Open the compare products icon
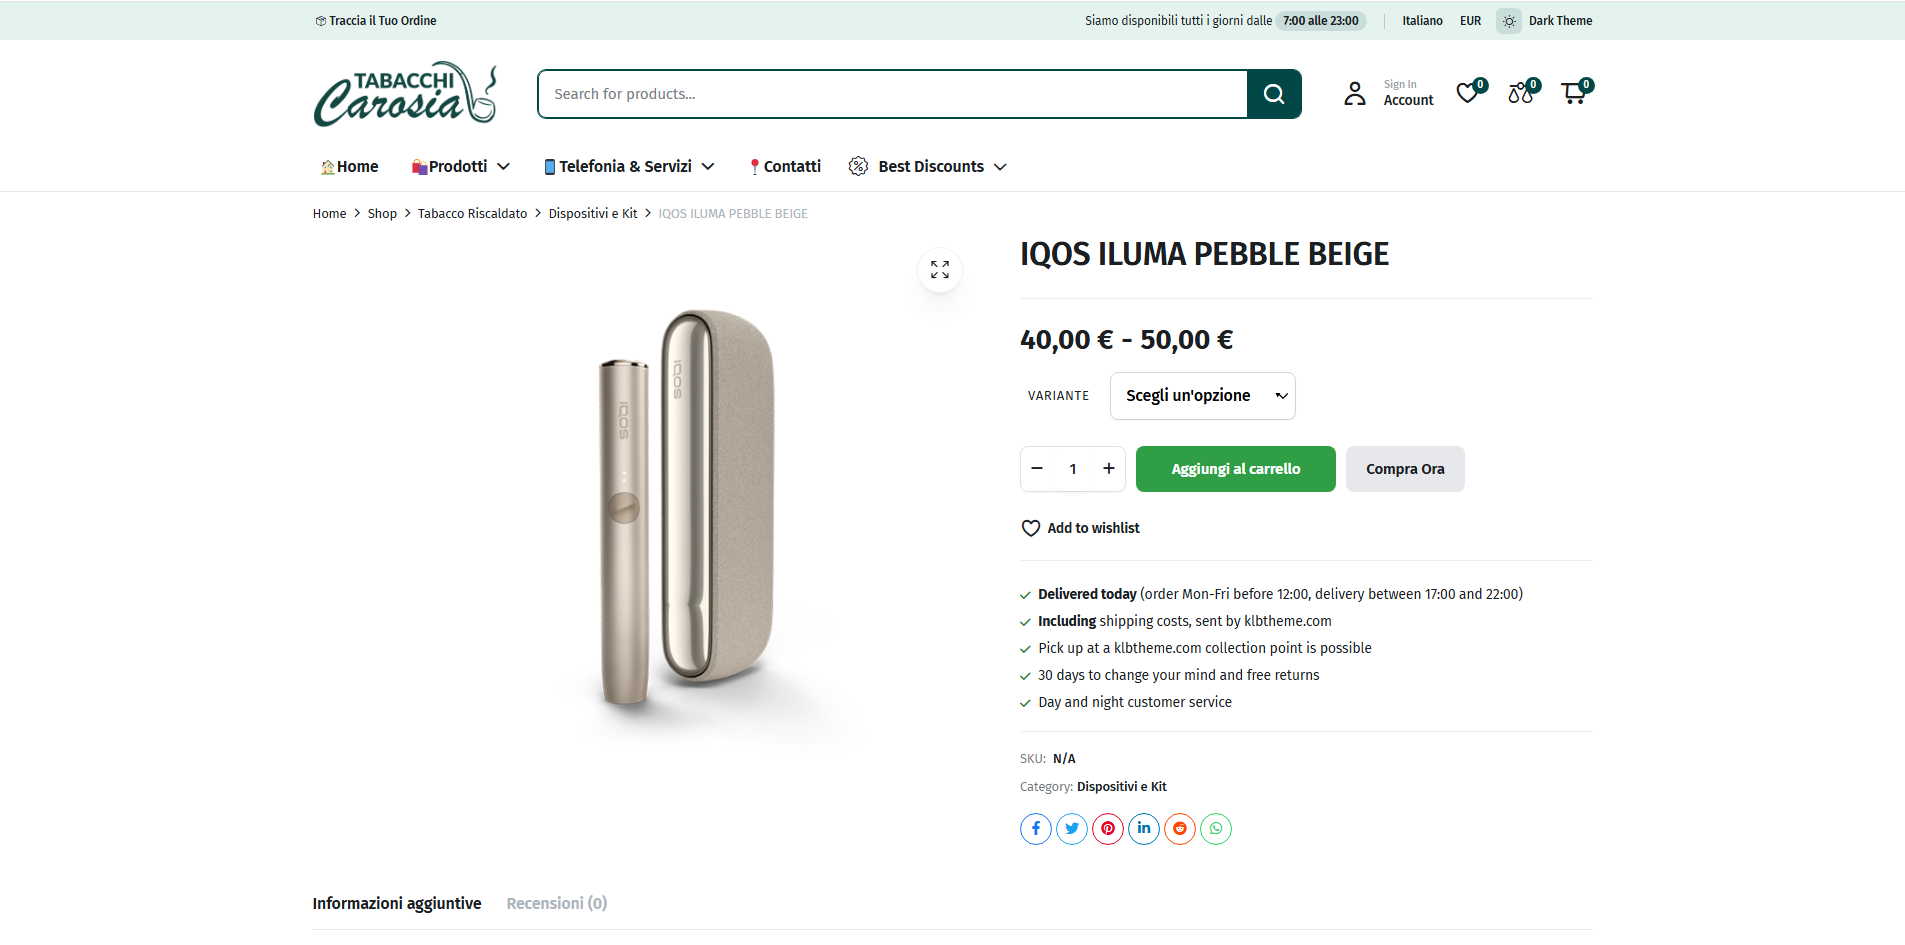 (x=1520, y=93)
